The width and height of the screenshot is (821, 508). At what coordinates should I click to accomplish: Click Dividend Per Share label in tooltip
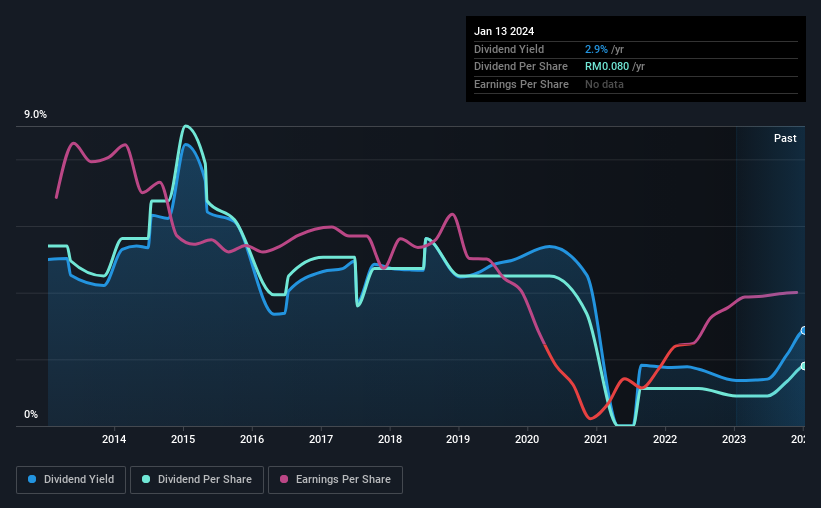coord(520,67)
